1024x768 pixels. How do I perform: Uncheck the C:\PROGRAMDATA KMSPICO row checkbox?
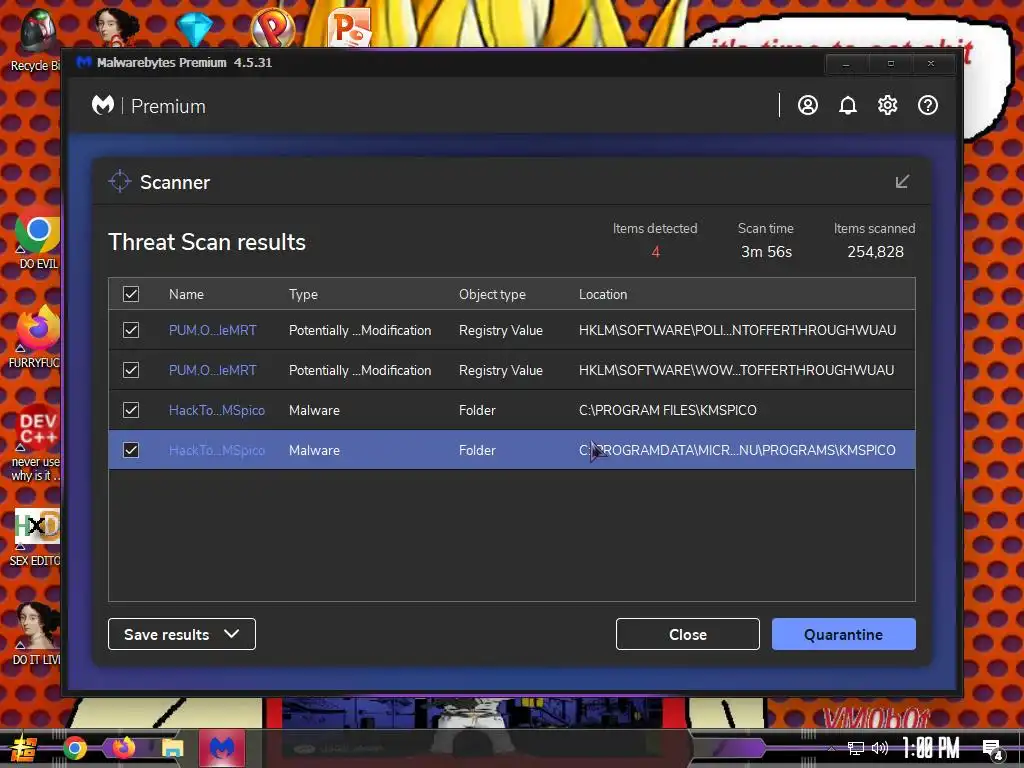tap(131, 450)
